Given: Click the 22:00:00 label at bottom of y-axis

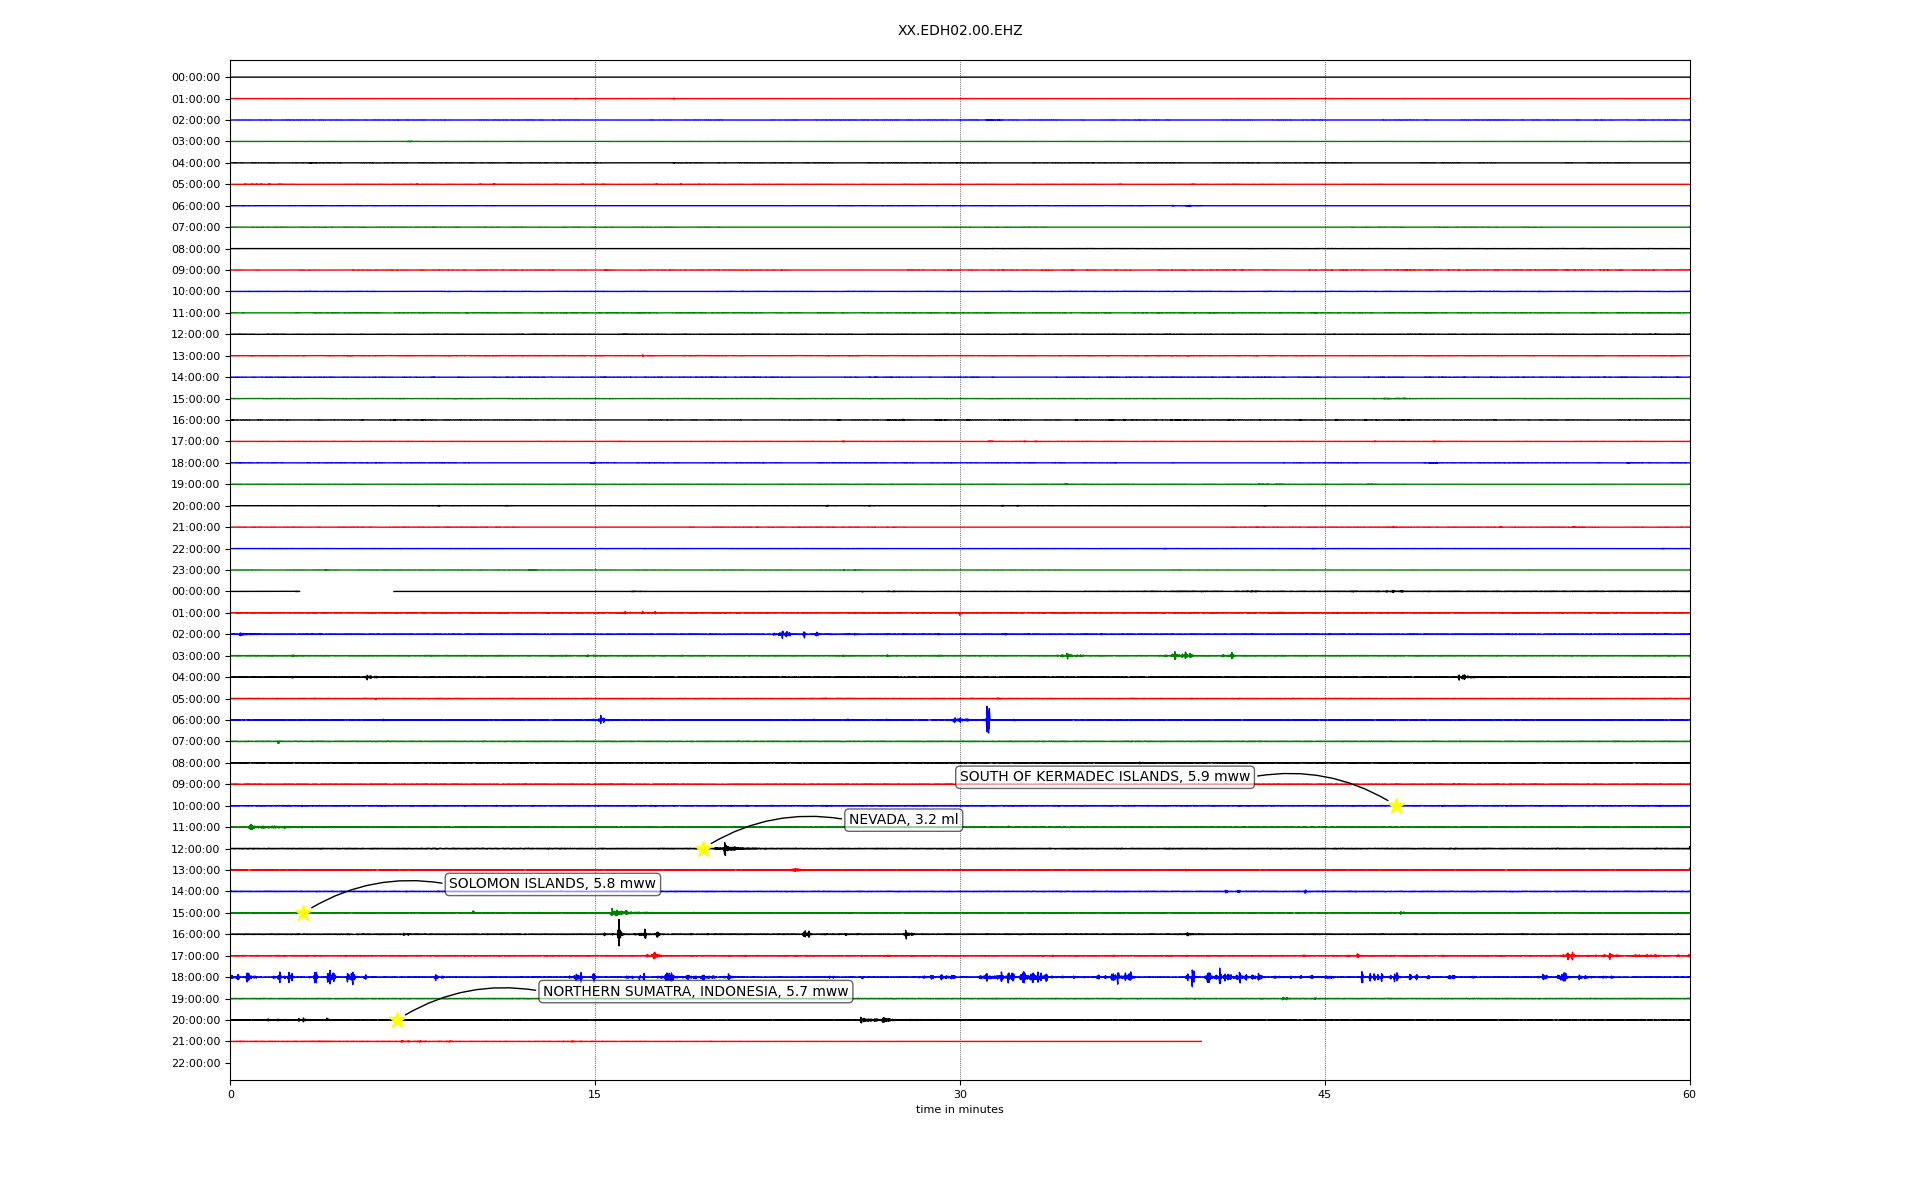Looking at the screenshot, I should coord(196,1063).
